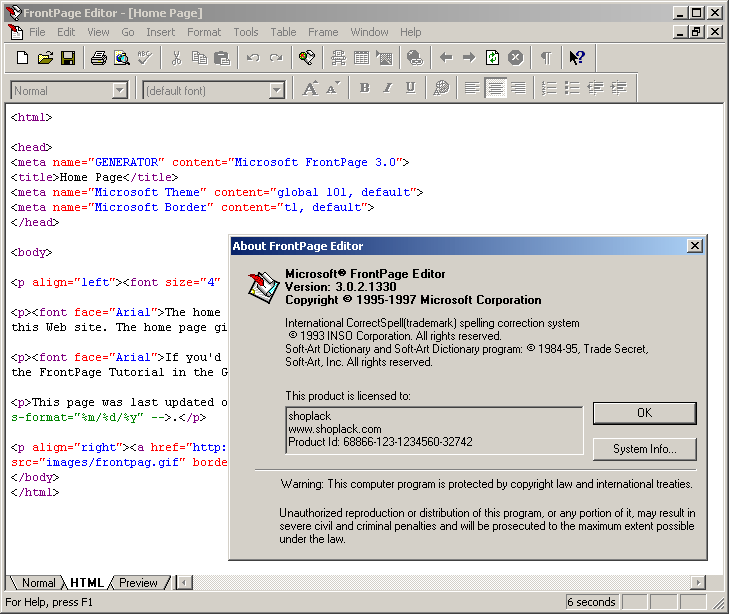
Task: Align text left
Action: pyautogui.click(x=472, y=88)
